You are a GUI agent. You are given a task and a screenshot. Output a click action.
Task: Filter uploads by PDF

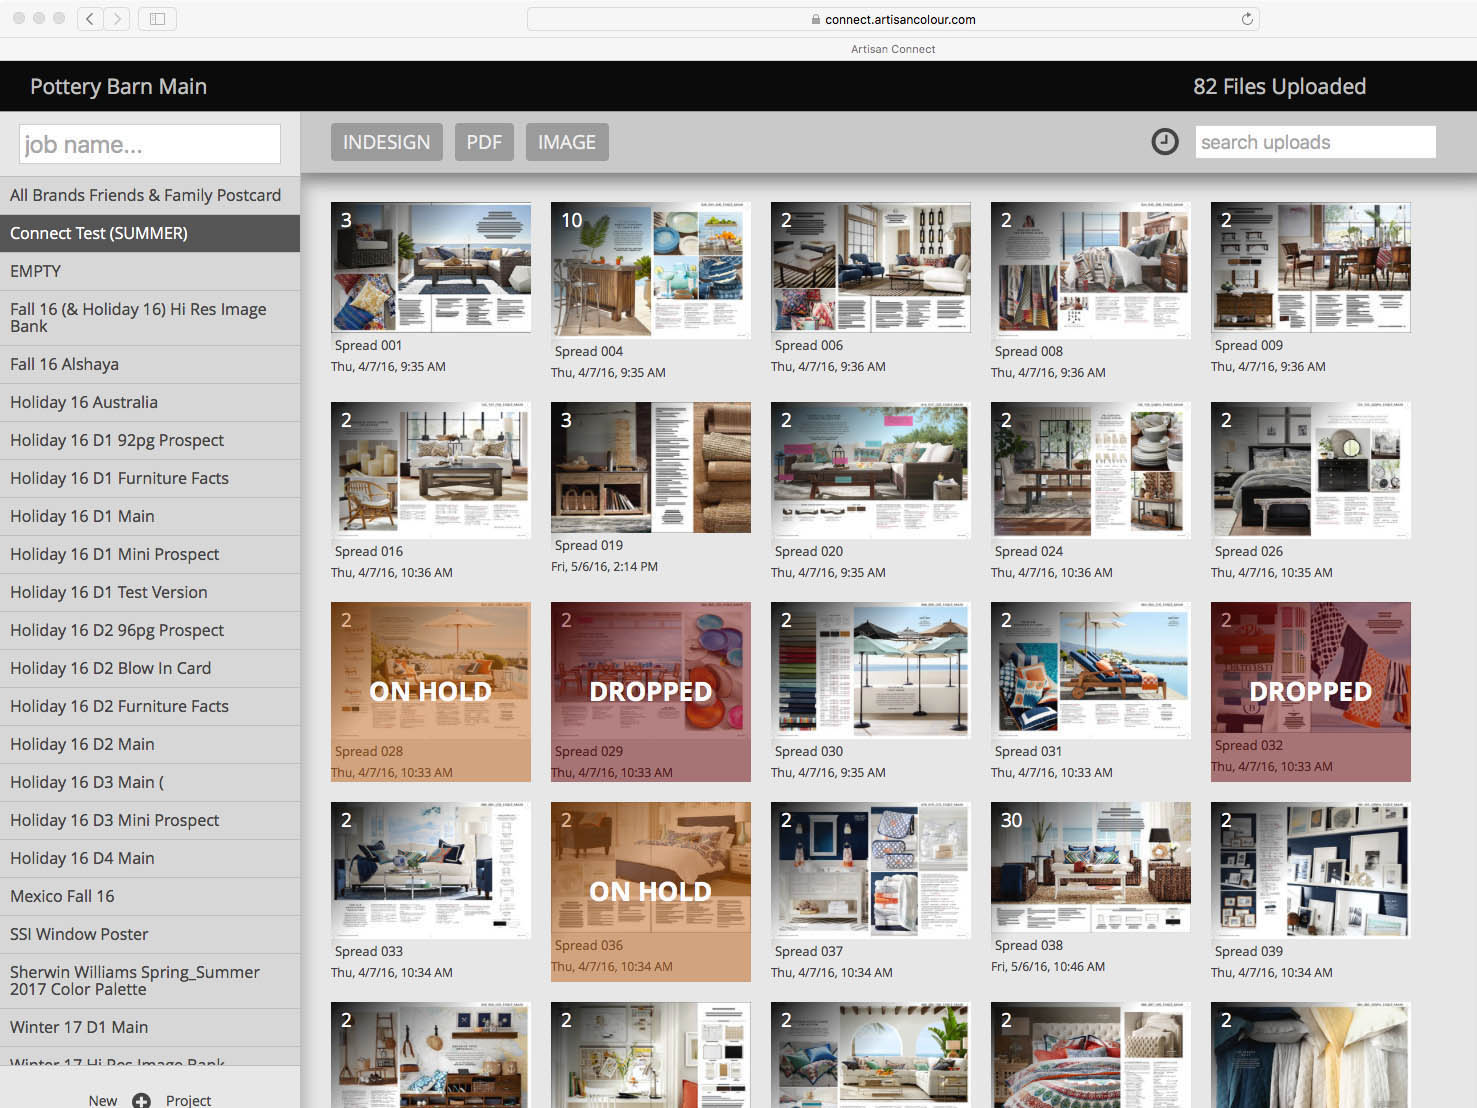pyautogui.click(x=484, y=142)
